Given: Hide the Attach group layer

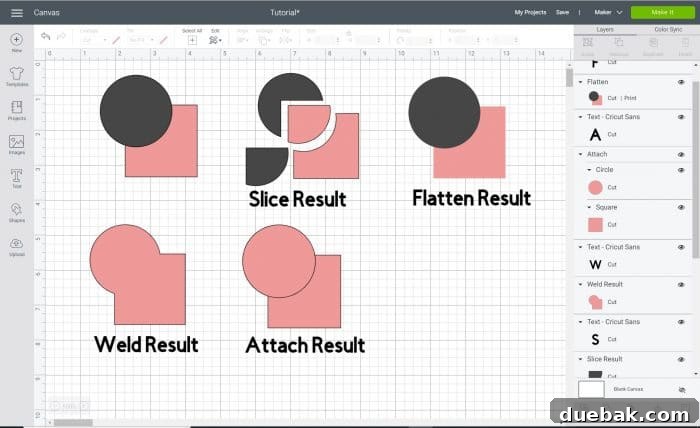Looking at the screenshot, I should (x=681, y=154).
